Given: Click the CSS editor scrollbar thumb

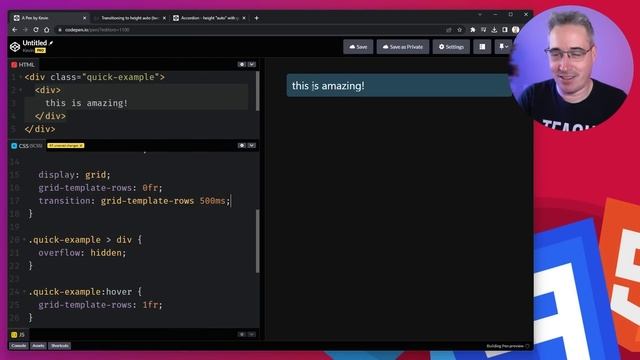Looking at the screenshot, I should tap(258, 241).
